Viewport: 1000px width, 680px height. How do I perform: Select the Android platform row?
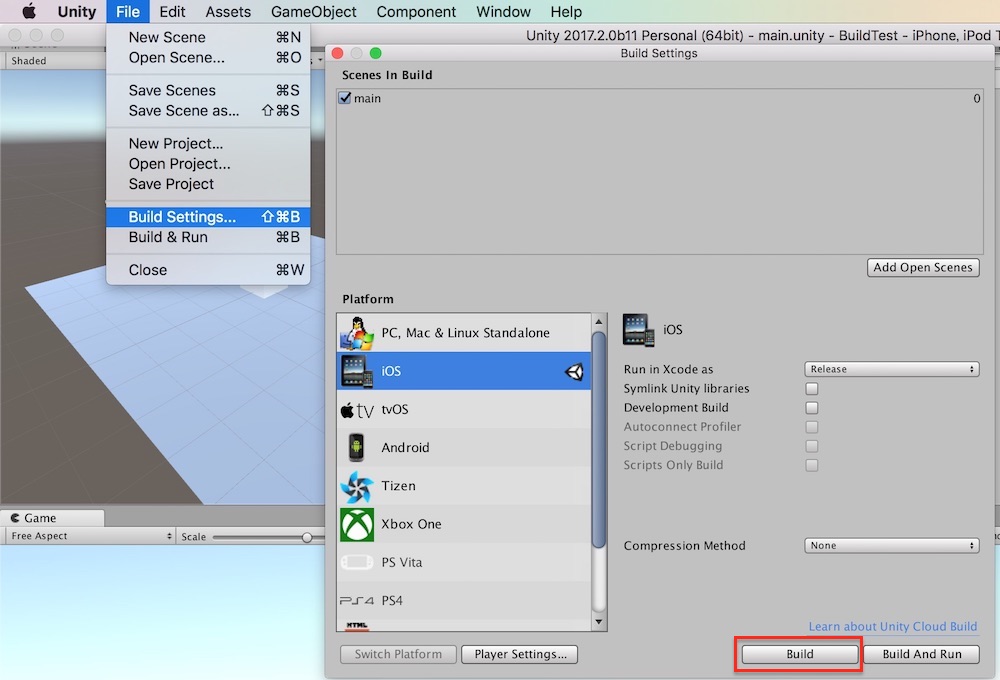click(x=464, y=448)
